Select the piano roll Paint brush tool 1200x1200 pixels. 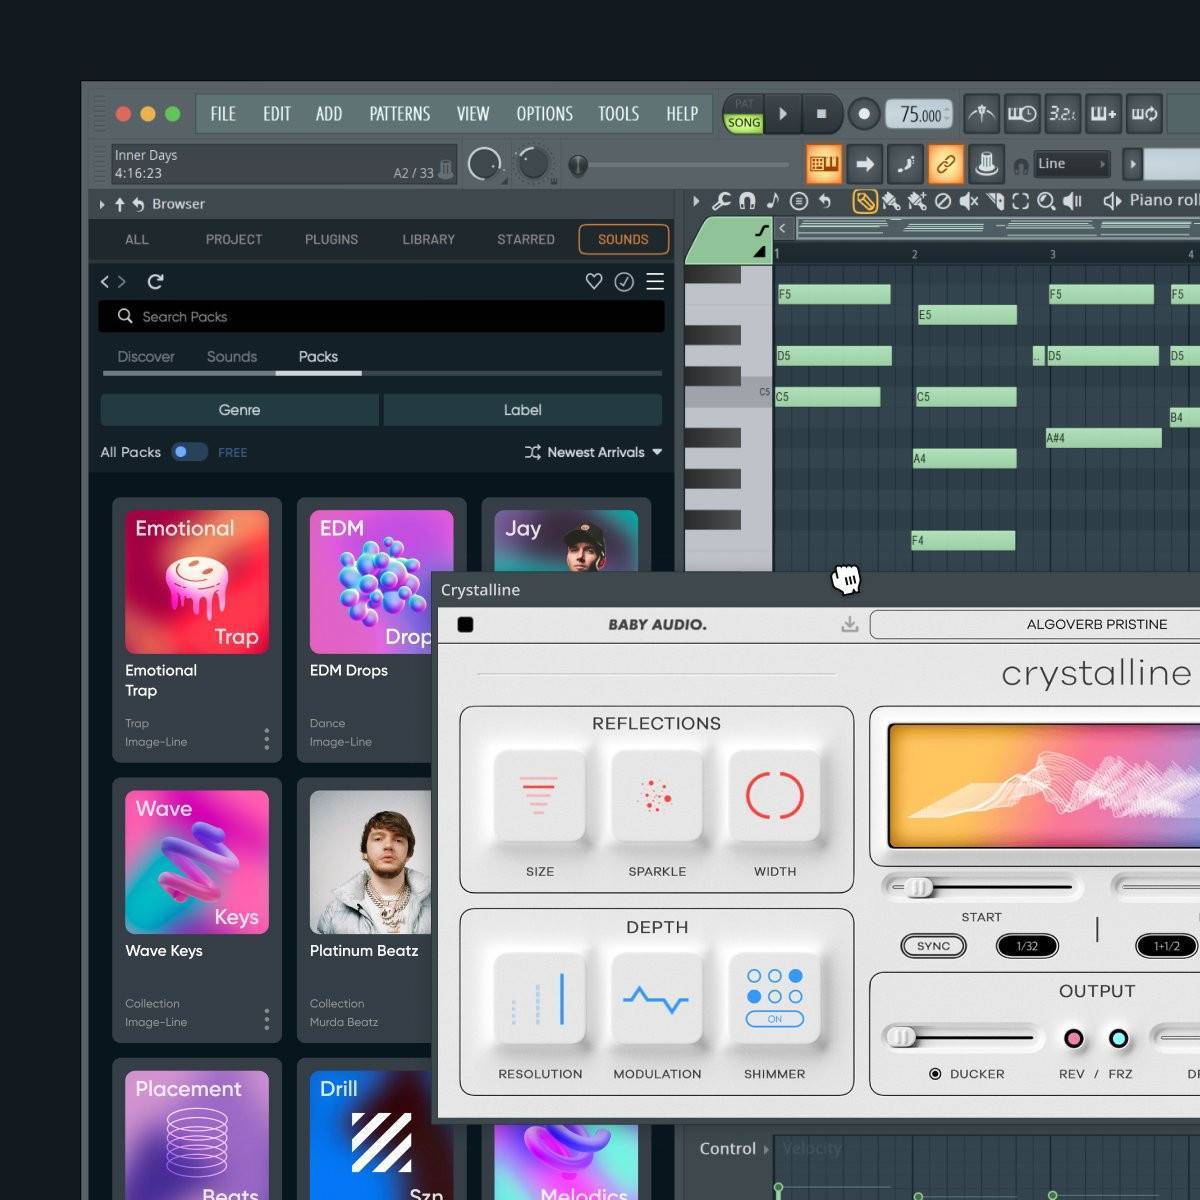pos(890,201)
